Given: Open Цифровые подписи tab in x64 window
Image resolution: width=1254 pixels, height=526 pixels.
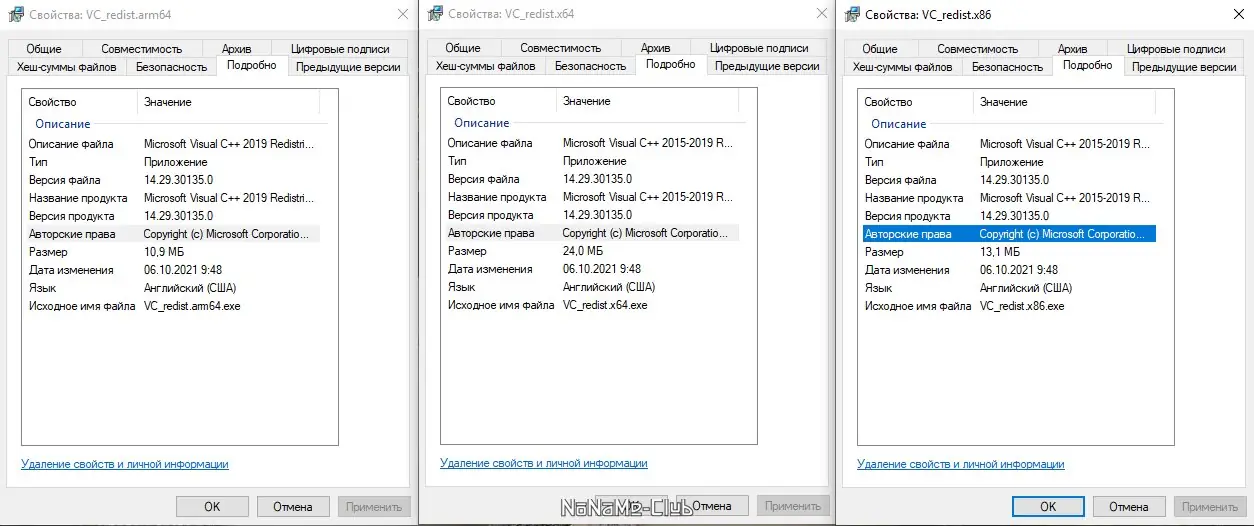Looking at the screenshot, I should click(x=758, y=47).
